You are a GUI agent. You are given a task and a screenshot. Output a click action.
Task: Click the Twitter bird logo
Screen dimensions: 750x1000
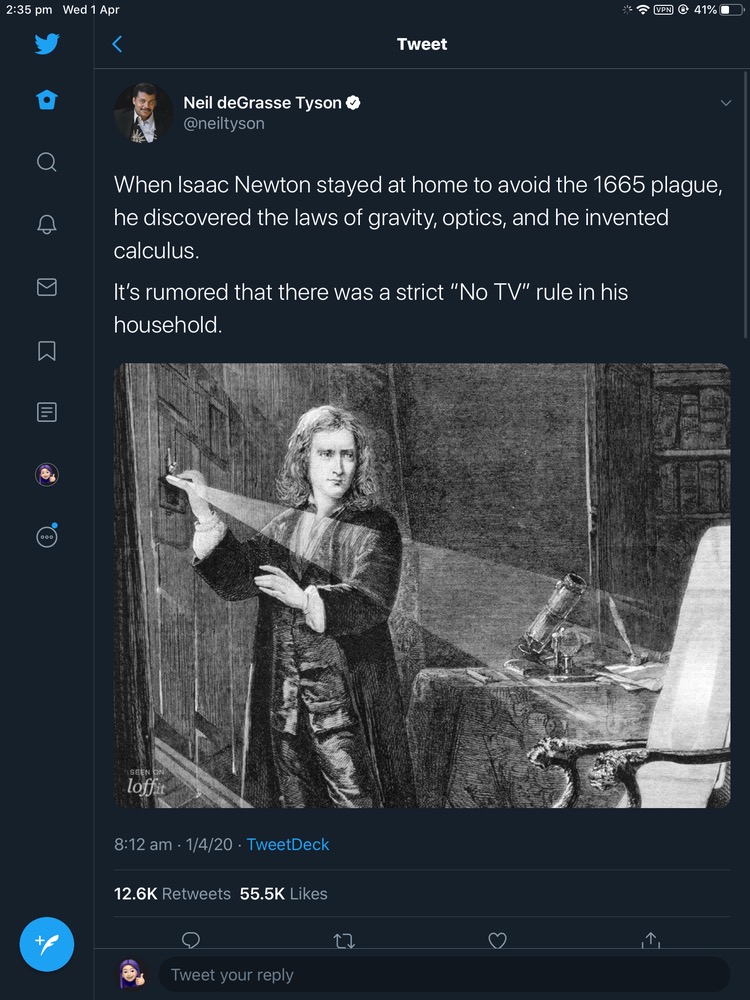pyautogui.click(x=46, y=44)
